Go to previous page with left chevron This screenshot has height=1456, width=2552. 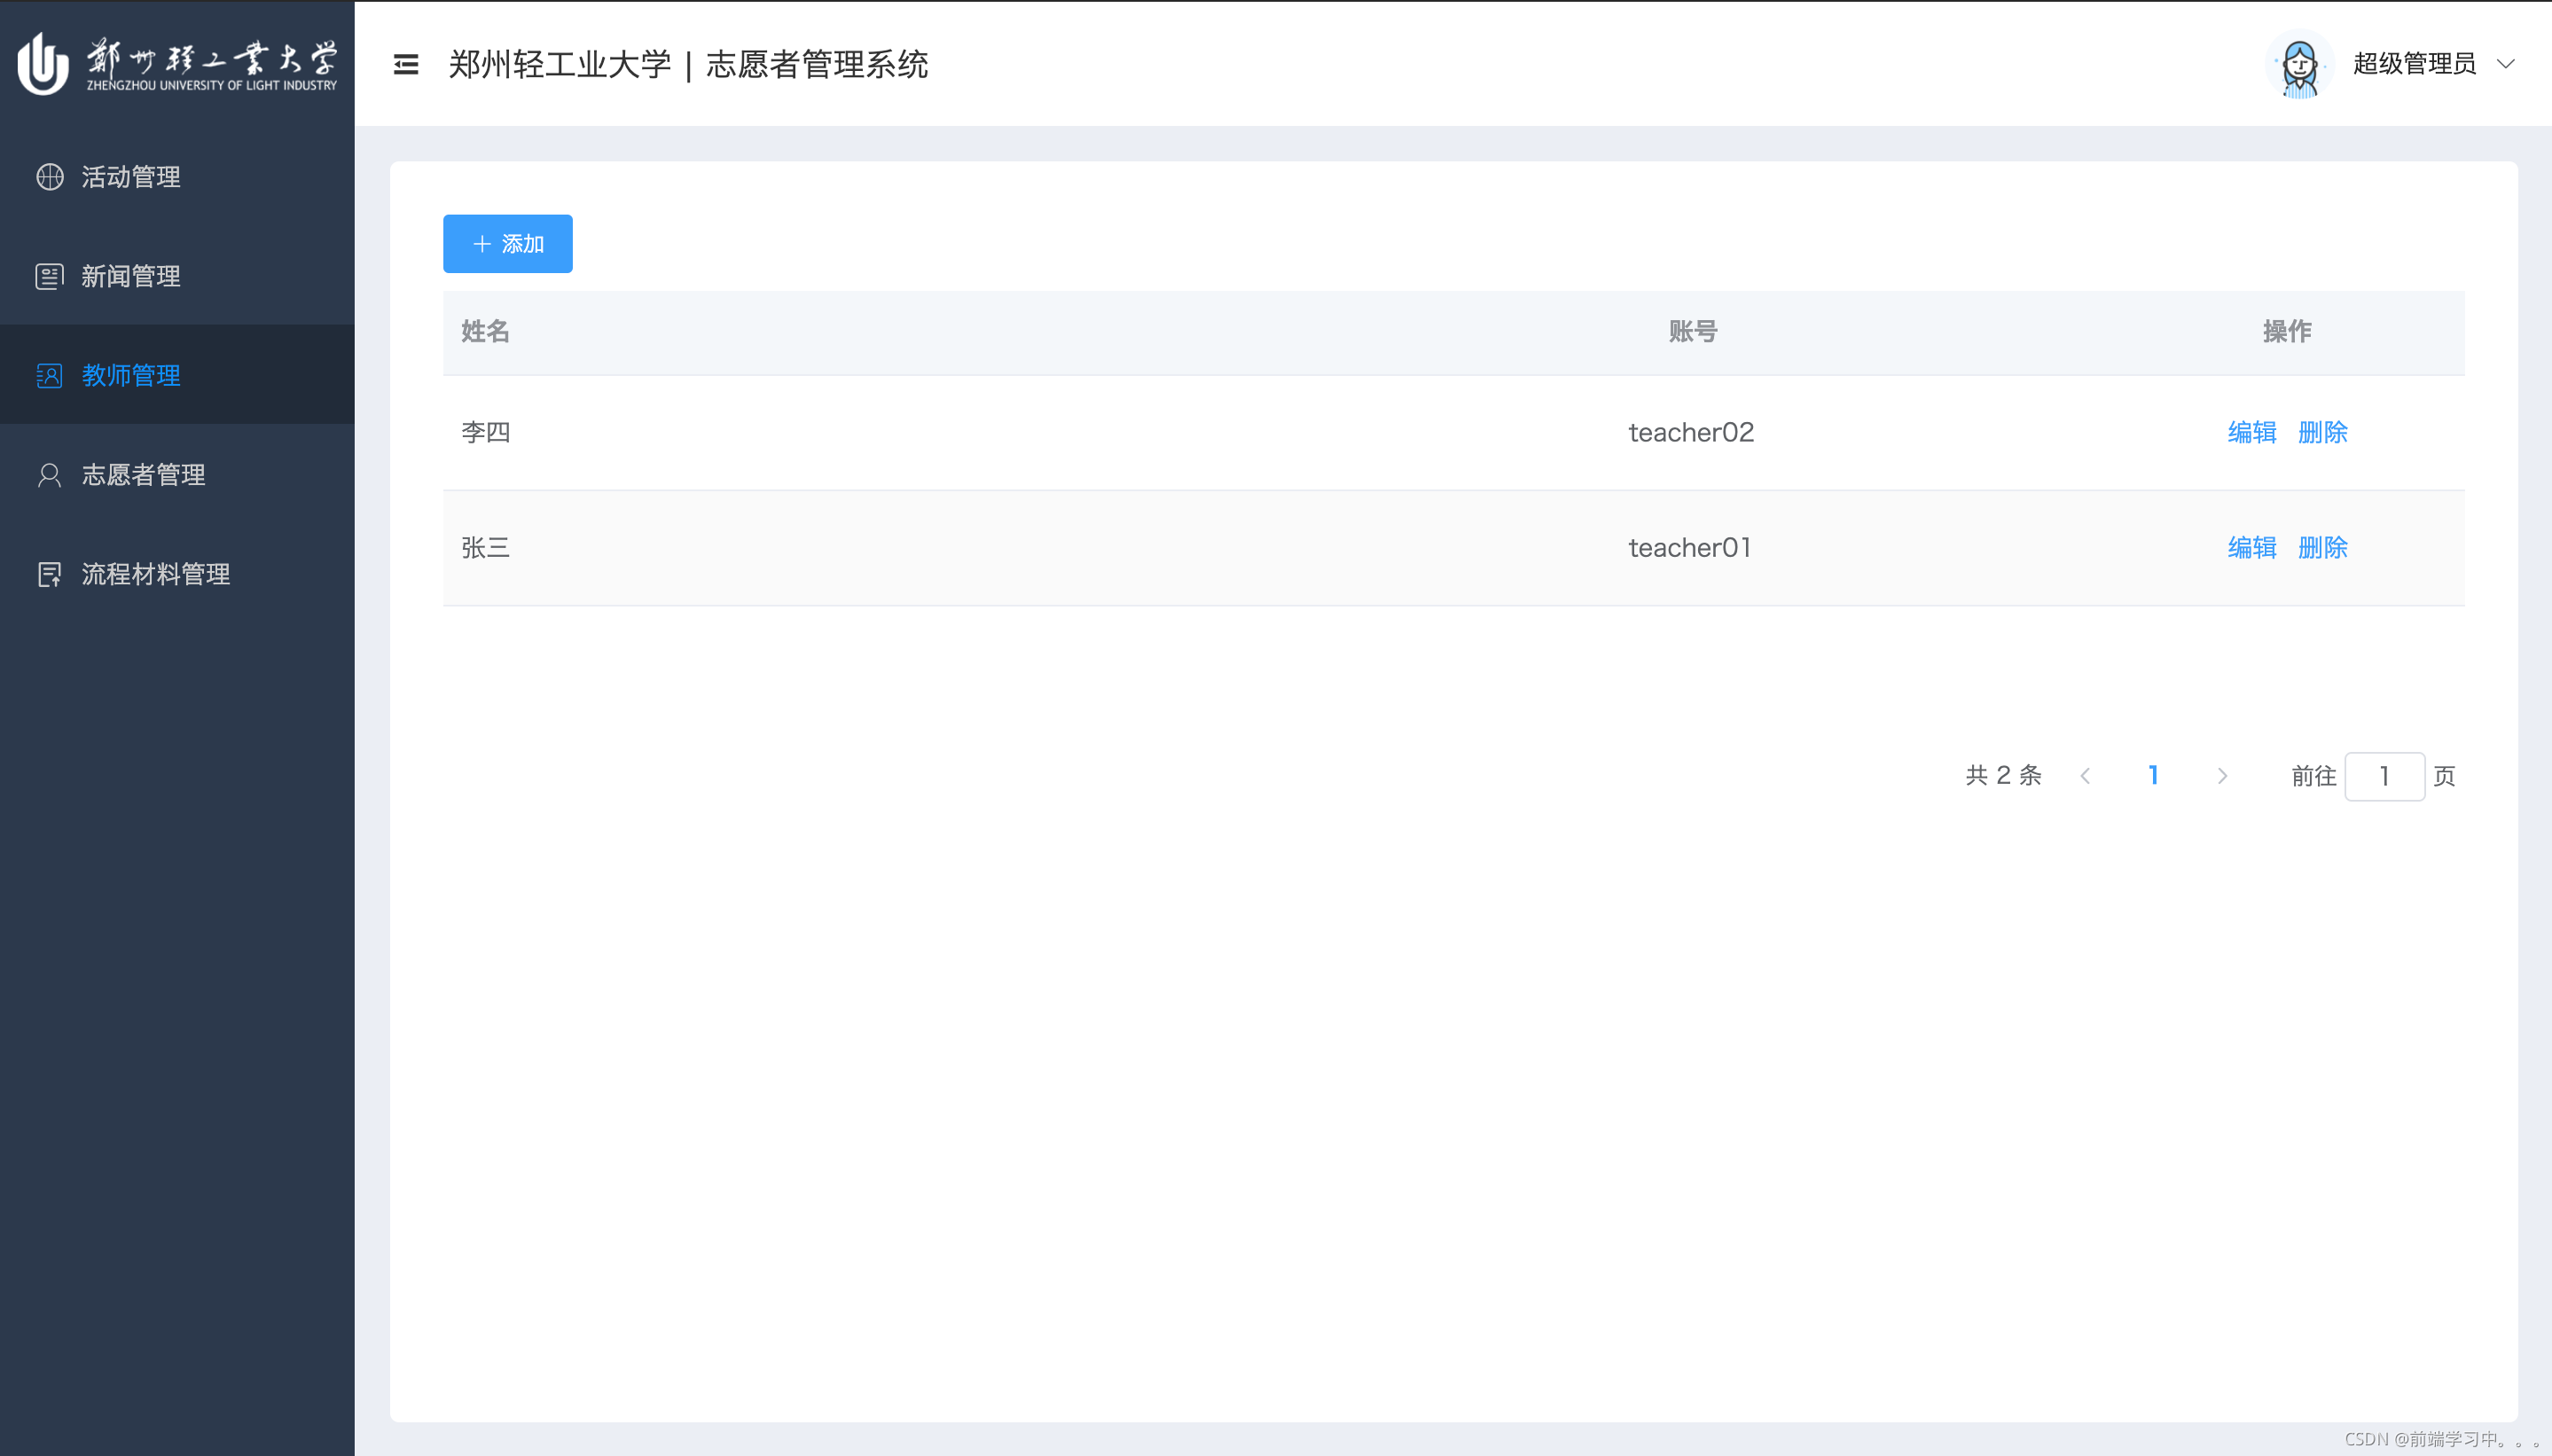point(2085,776)
